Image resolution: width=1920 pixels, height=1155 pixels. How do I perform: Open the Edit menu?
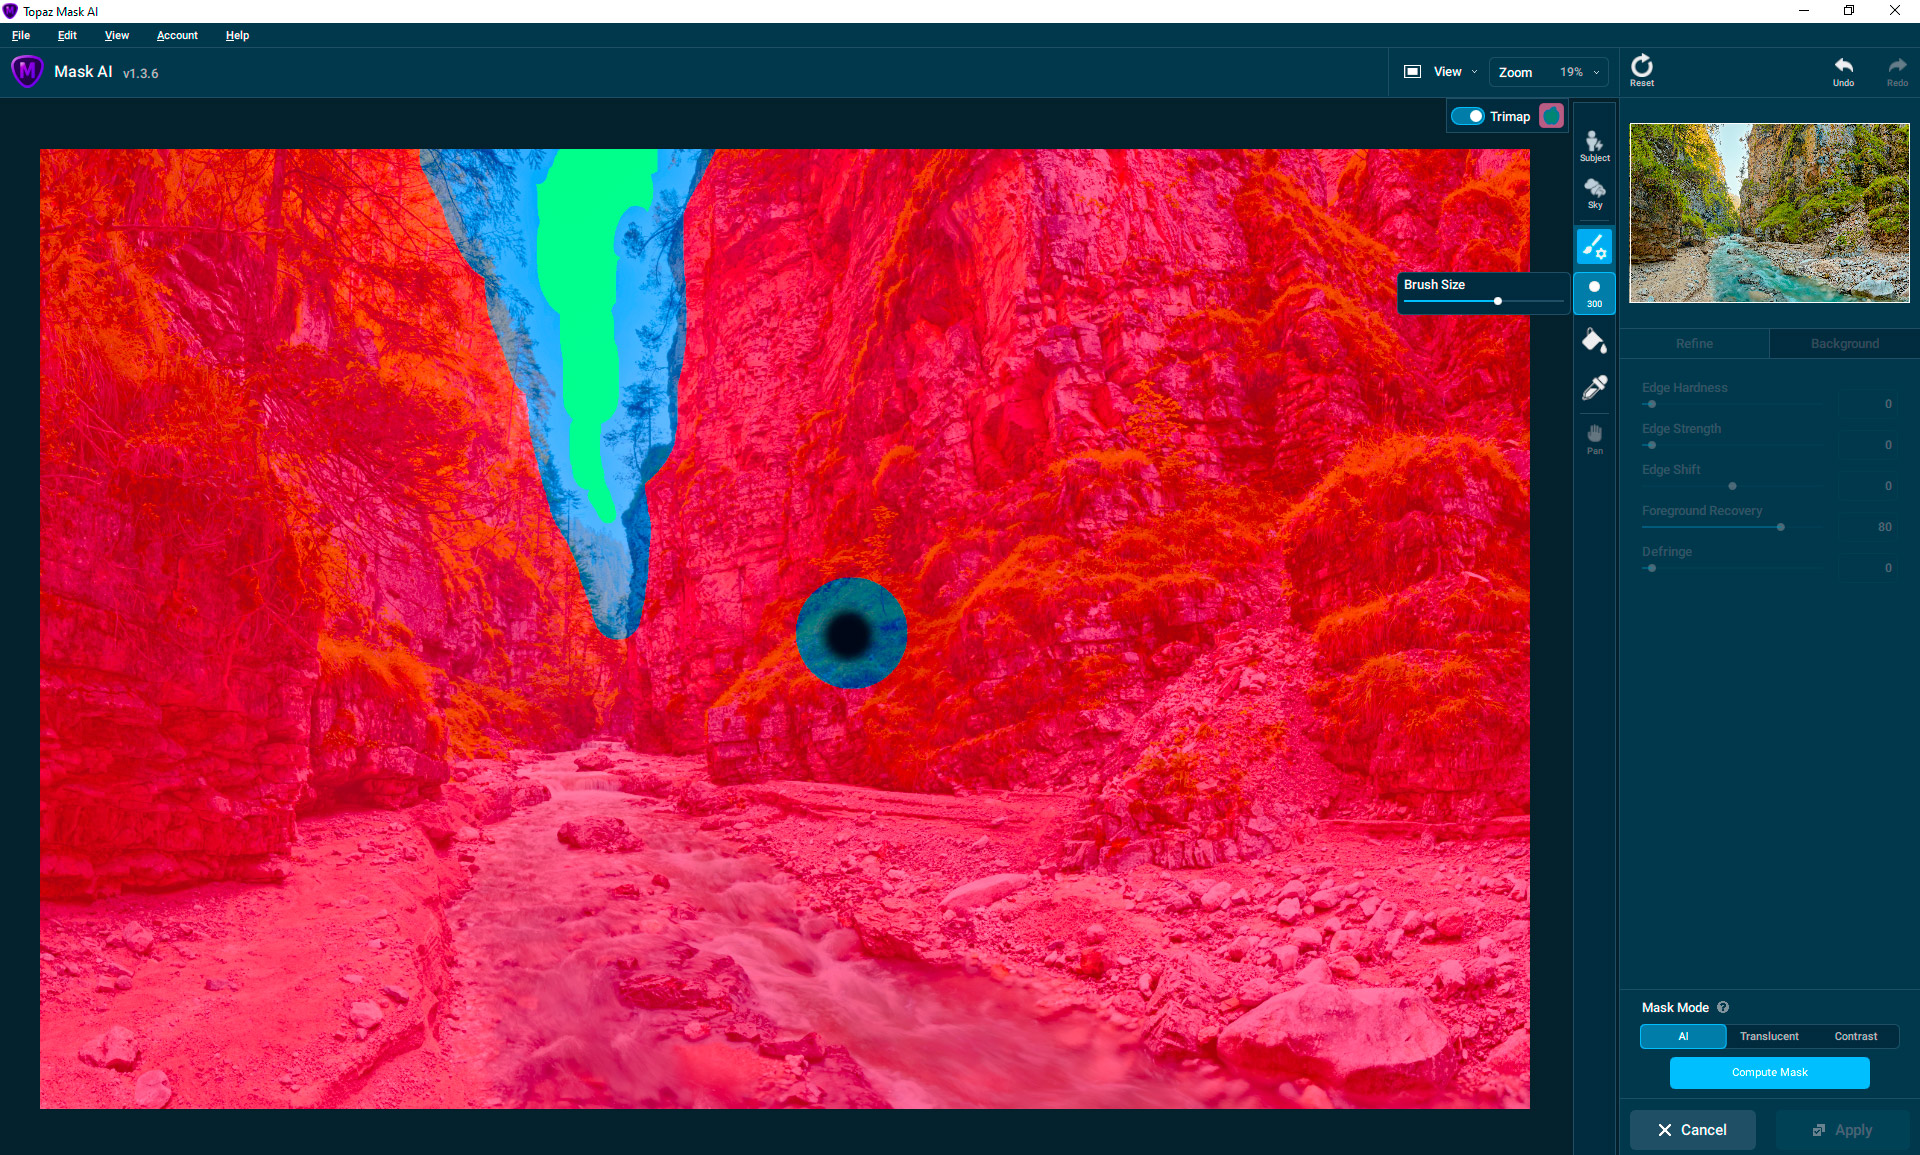[x=67, y=35]
